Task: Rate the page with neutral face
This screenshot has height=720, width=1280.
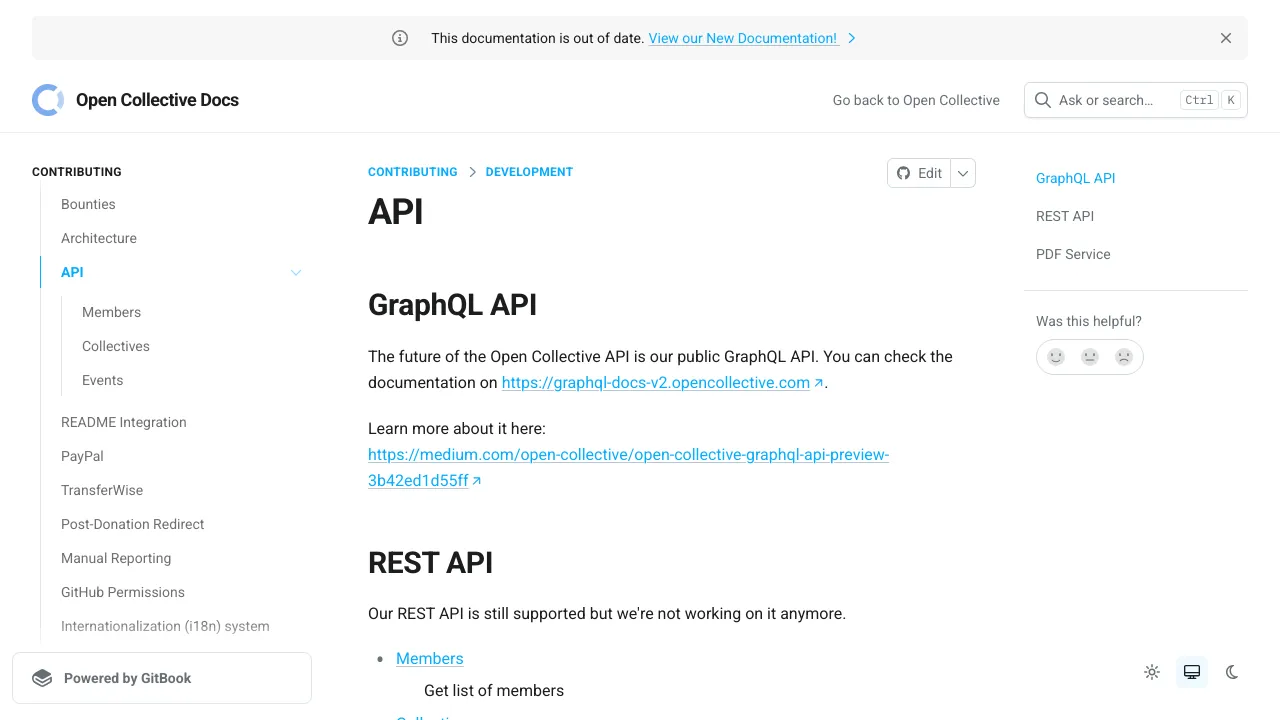Action: pos(1090,357)
